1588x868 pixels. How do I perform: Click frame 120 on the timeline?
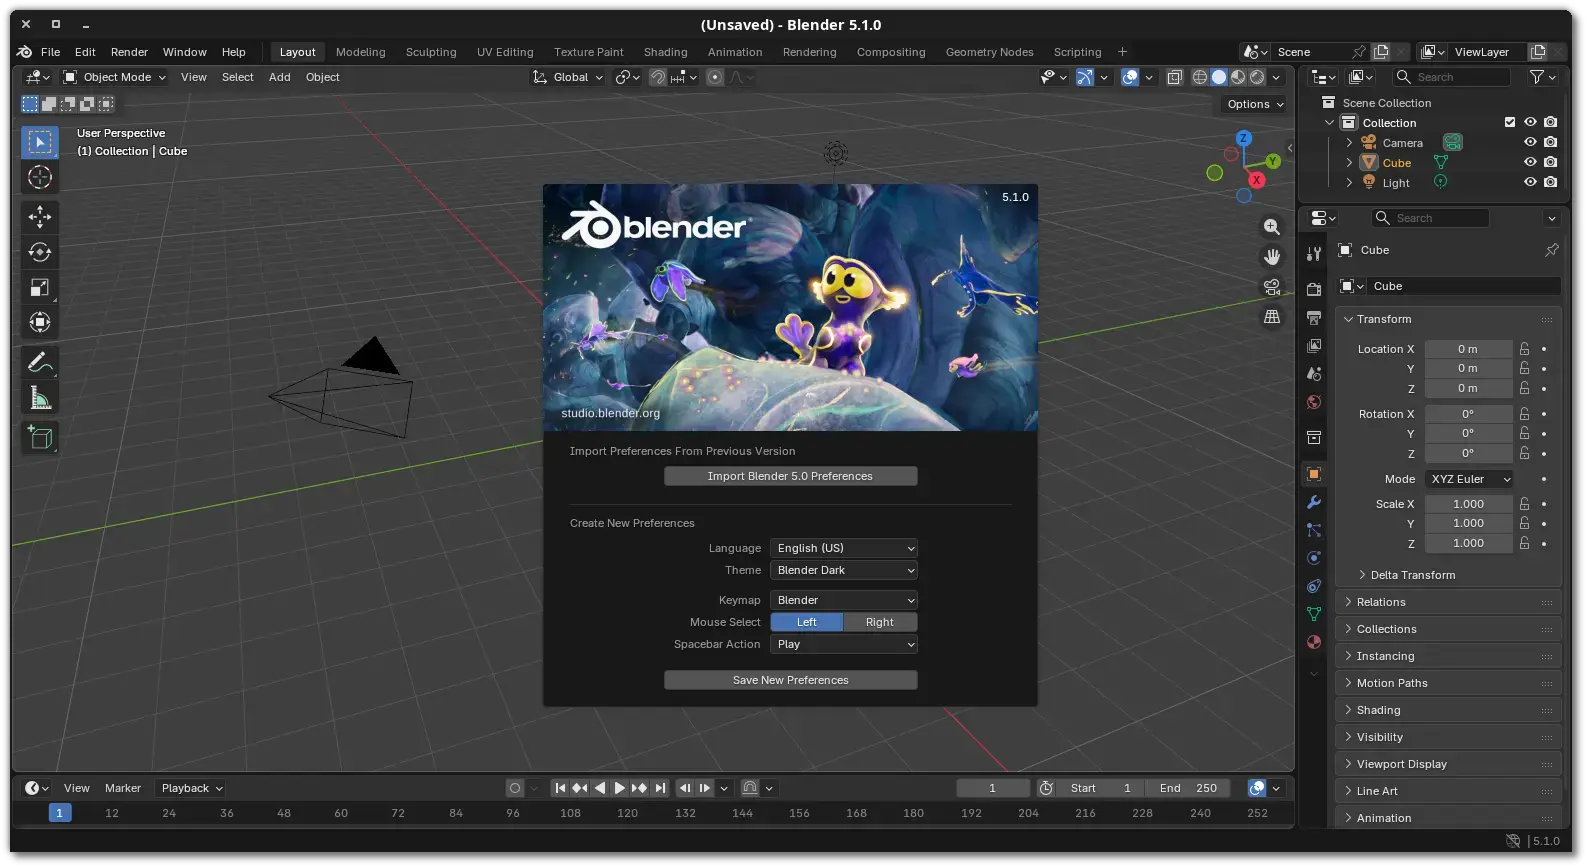628,813
